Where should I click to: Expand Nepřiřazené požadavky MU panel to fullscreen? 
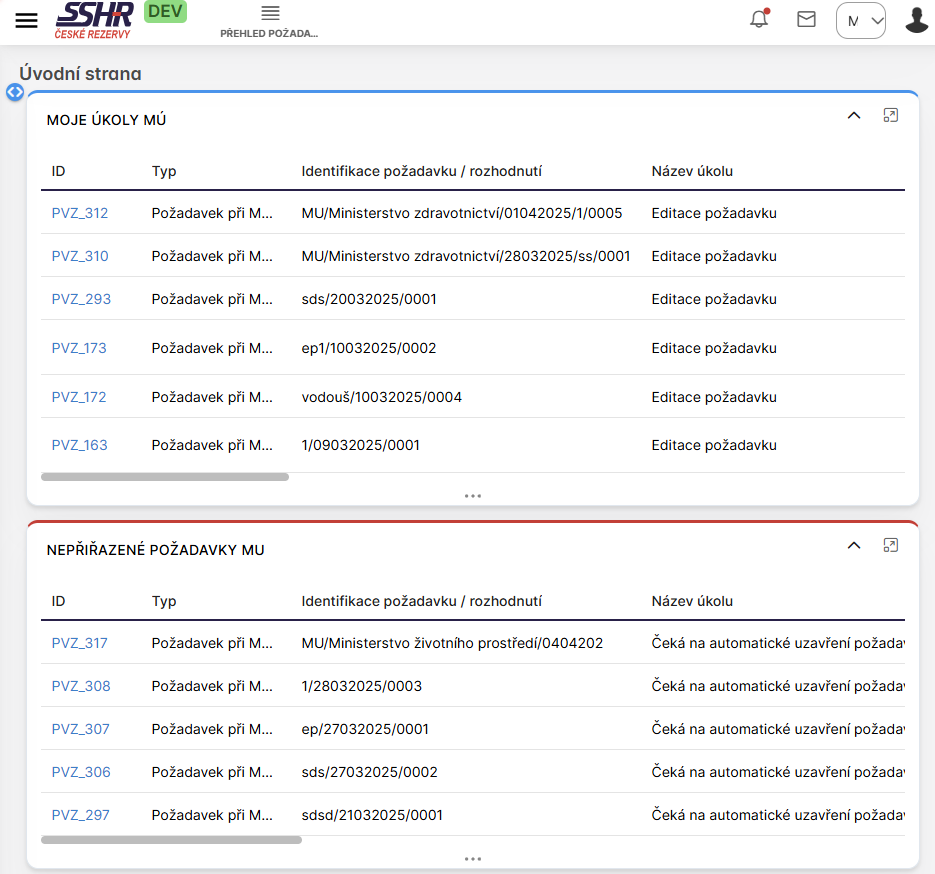(890, 545)
